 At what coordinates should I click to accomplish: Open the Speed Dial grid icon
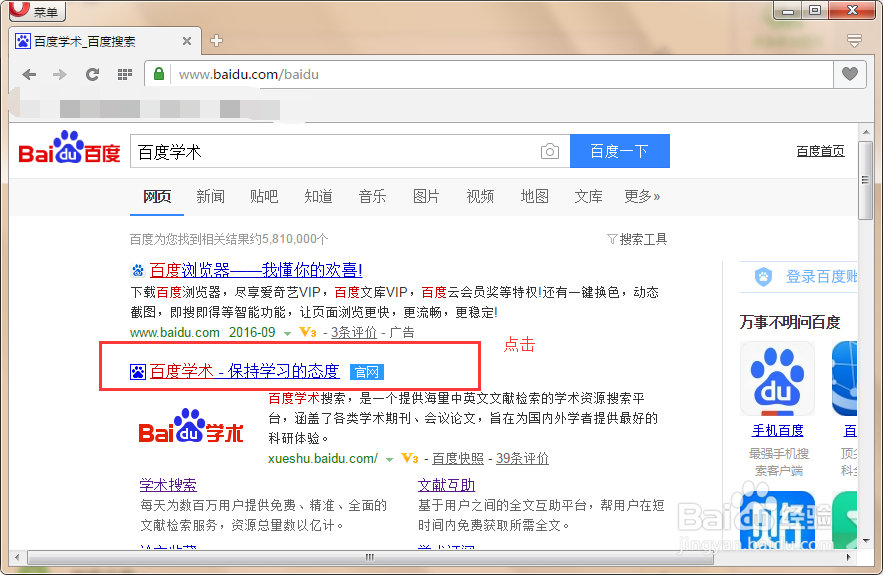124,74
